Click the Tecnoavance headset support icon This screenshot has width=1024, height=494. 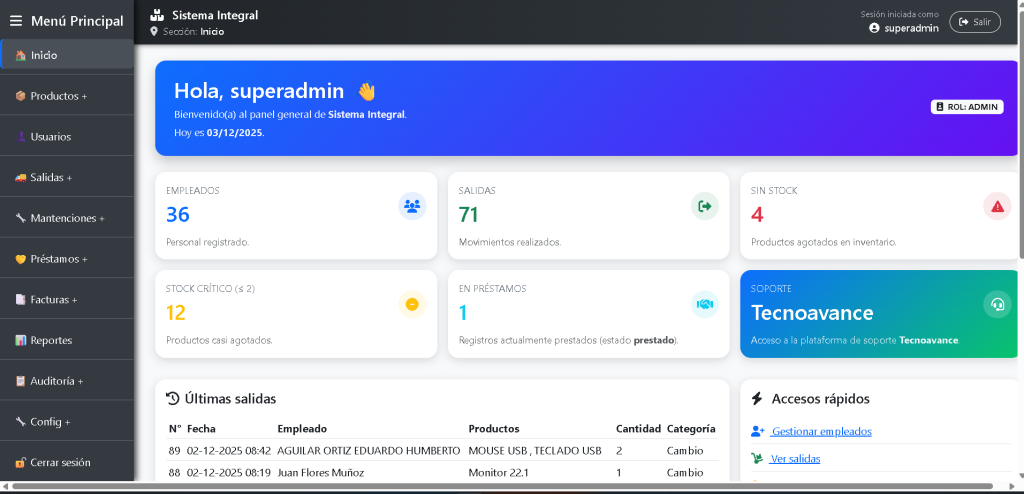tap(996, 304)
